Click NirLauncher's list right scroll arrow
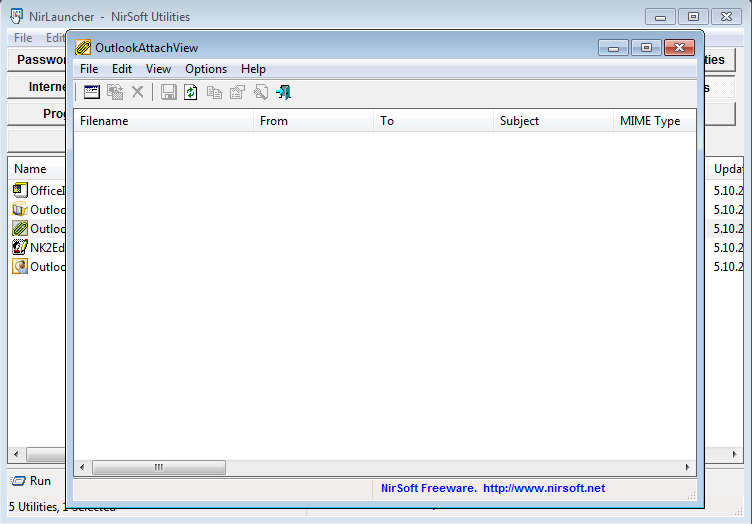The height and width of the screenshot is (524, 752). point(734,454)
